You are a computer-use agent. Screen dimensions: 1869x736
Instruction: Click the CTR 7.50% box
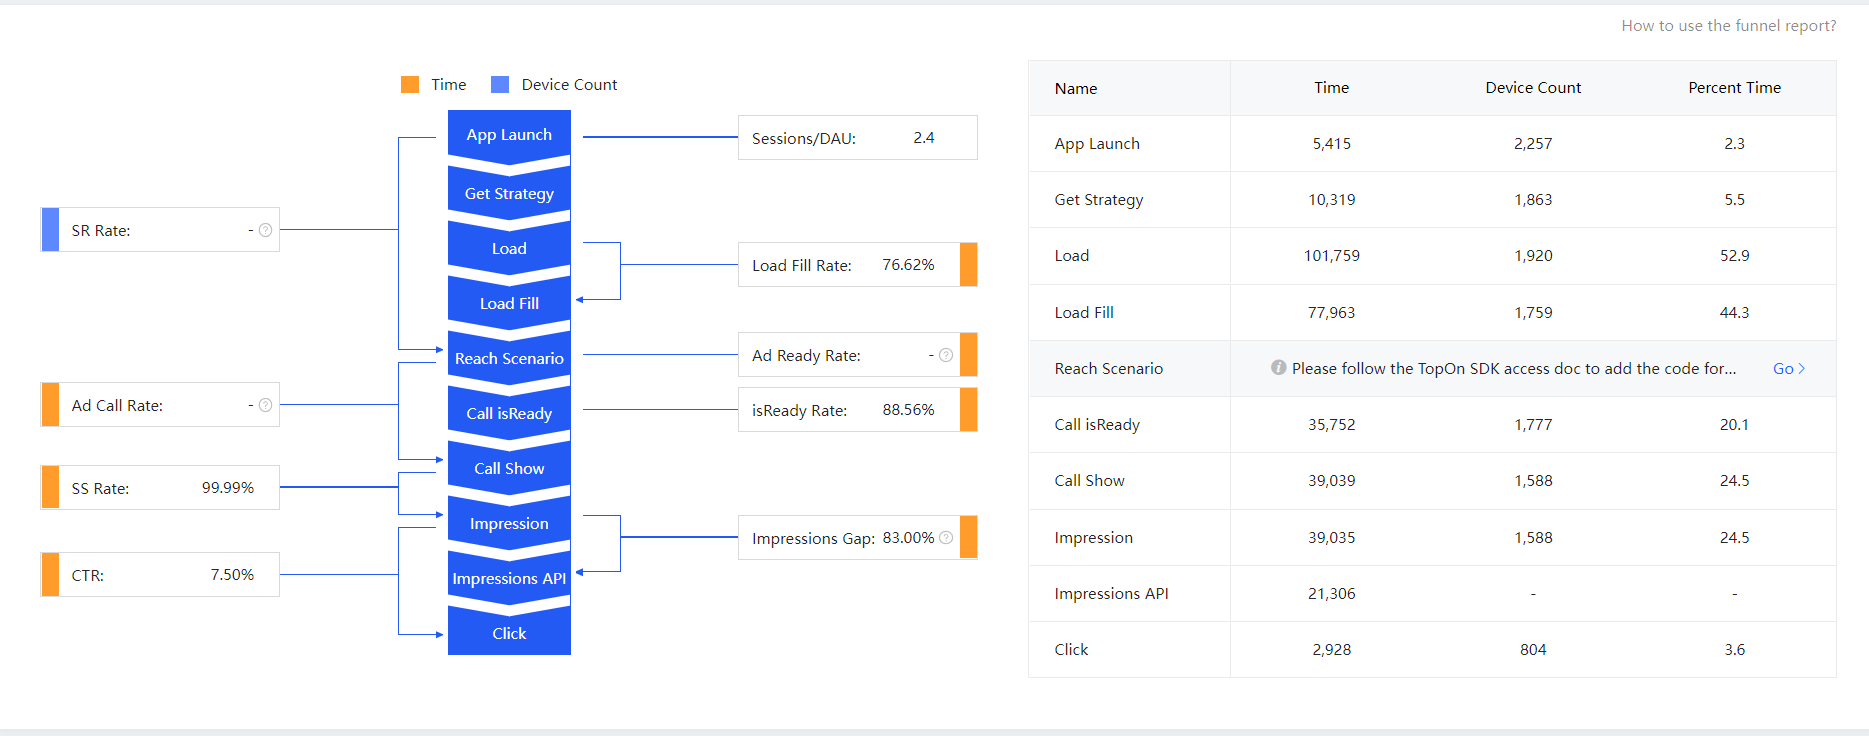pyautogui.click(x=160, y=575)
